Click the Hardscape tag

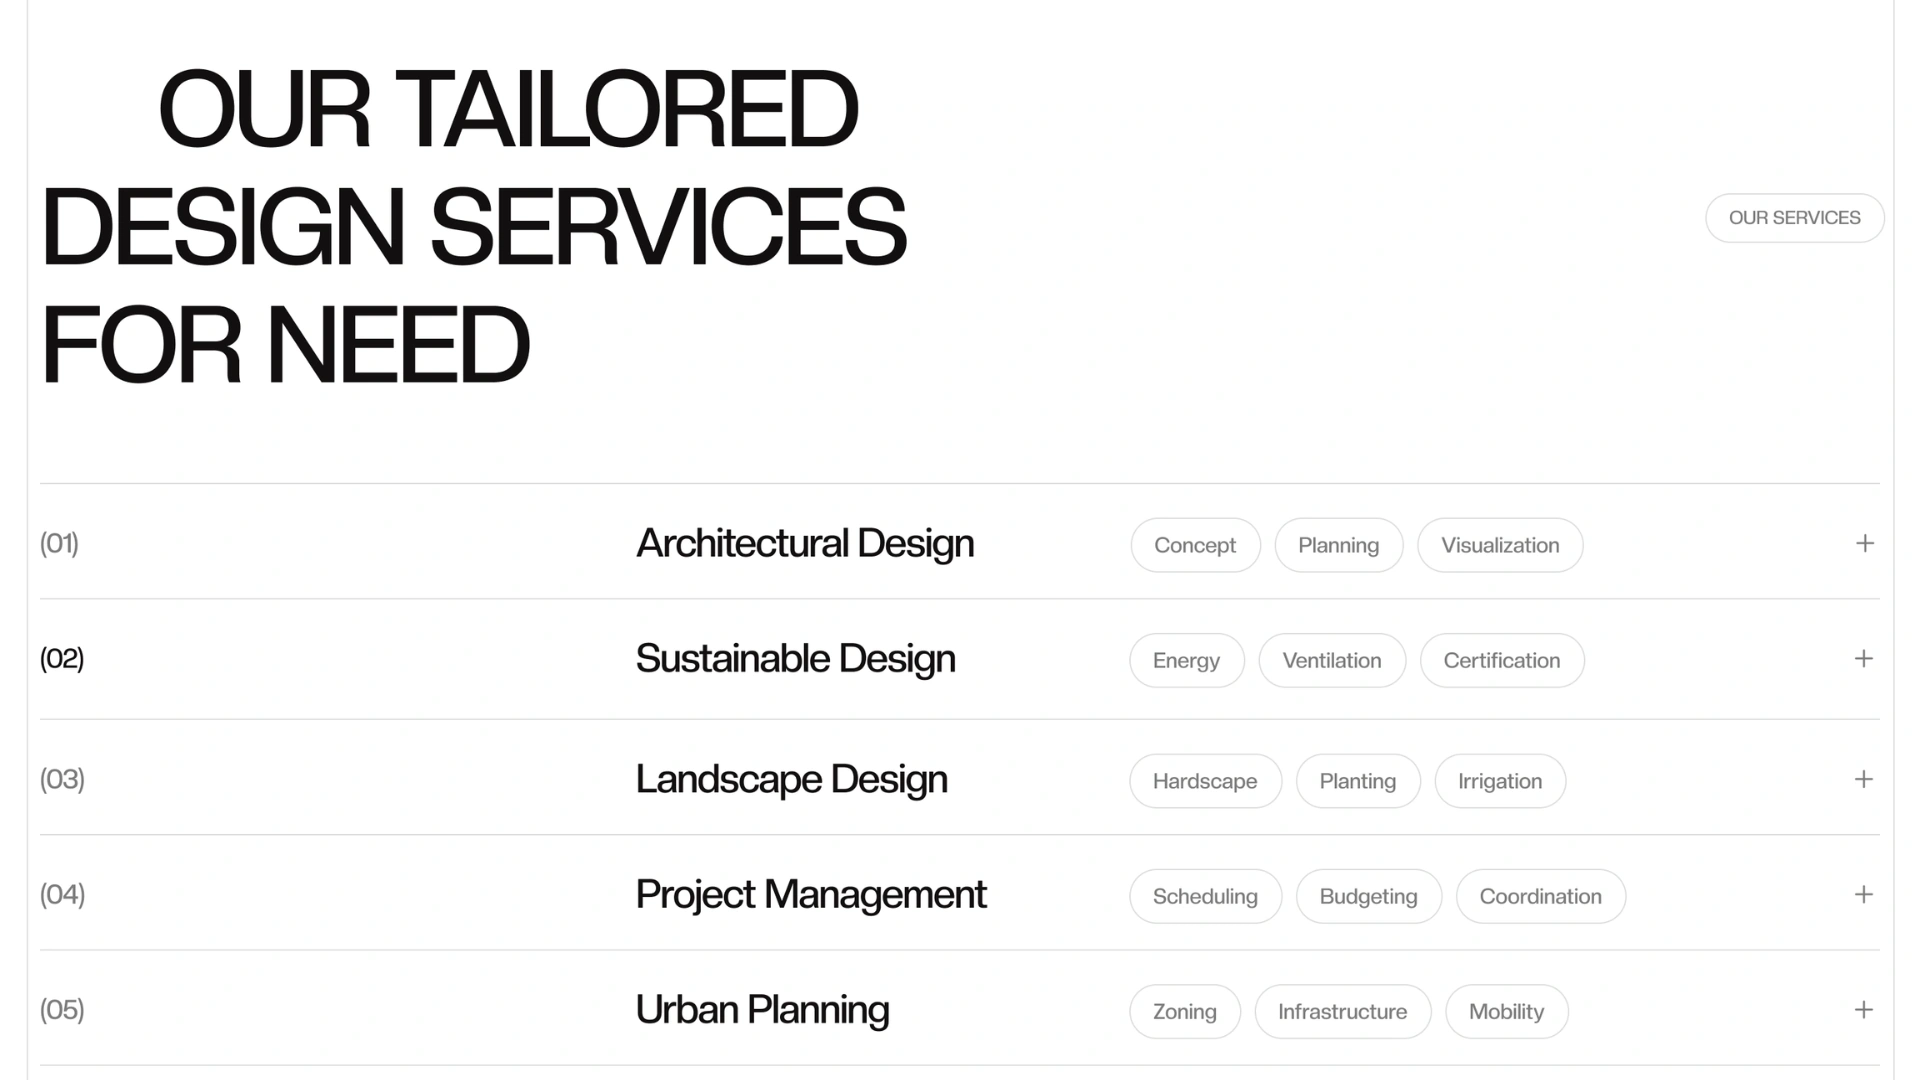[x=1205, y=781]
